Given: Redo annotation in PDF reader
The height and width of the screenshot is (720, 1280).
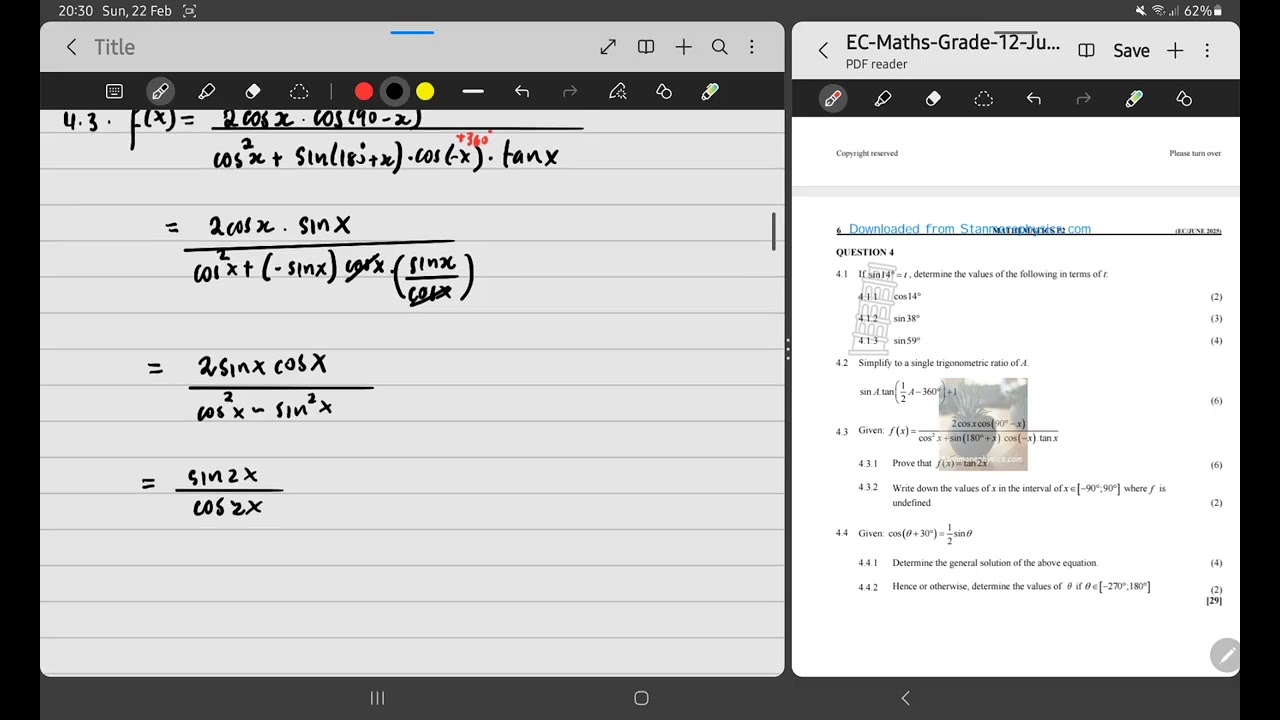Looking at the screenshot, I should 1084,98.
